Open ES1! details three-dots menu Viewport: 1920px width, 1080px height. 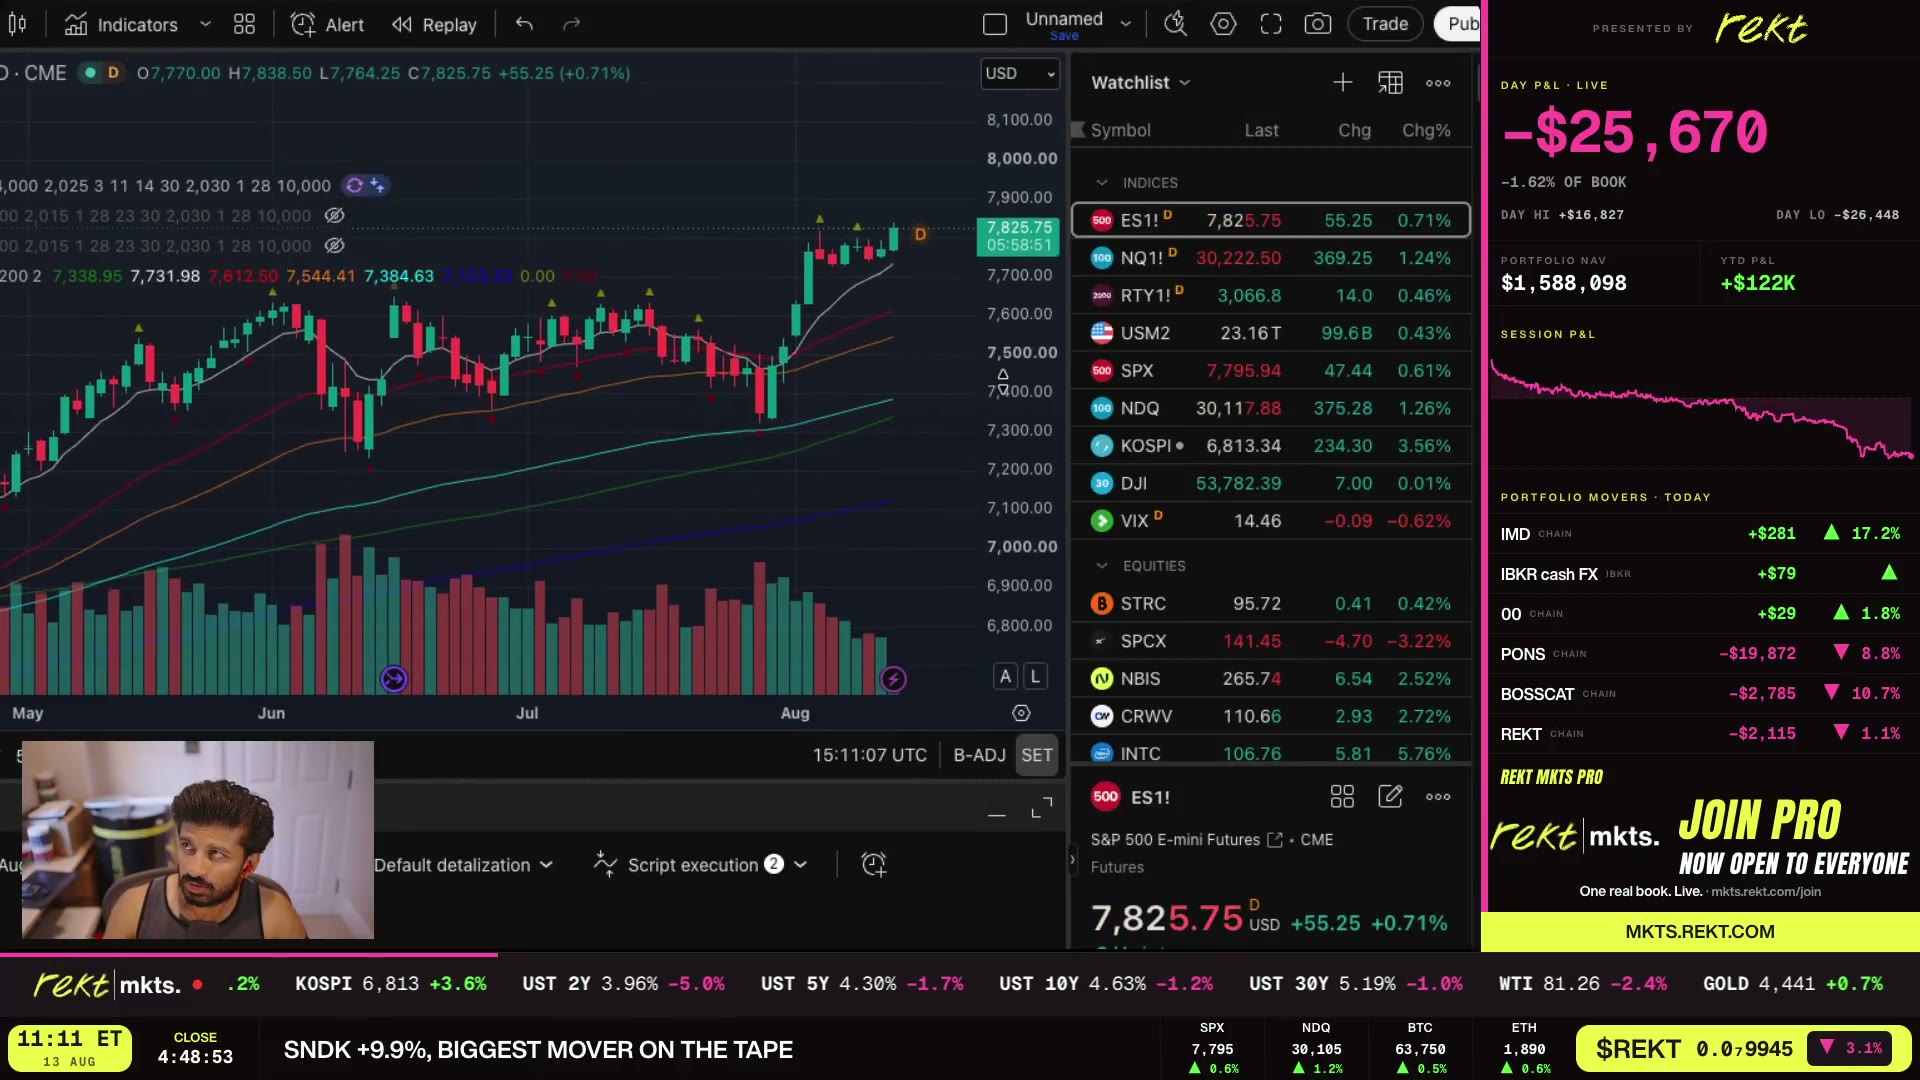pyautogui.click(x=1438, y=797)
